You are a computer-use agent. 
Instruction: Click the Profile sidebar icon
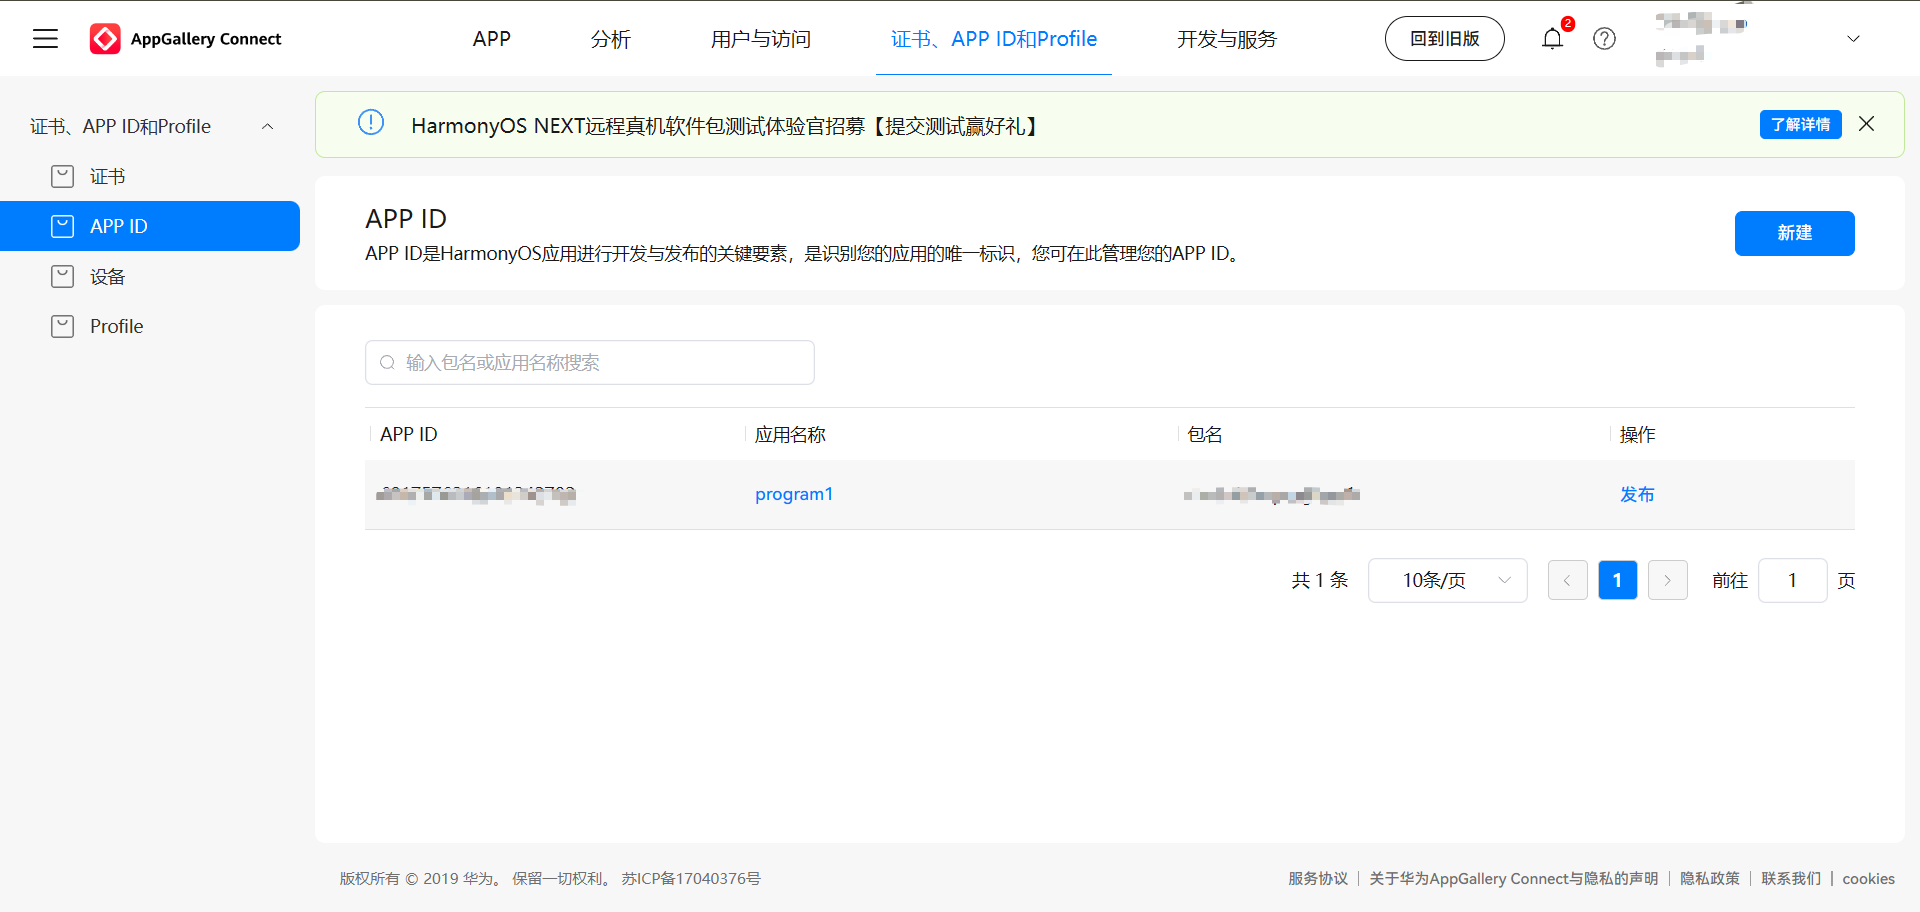click(x=62, y=326)
